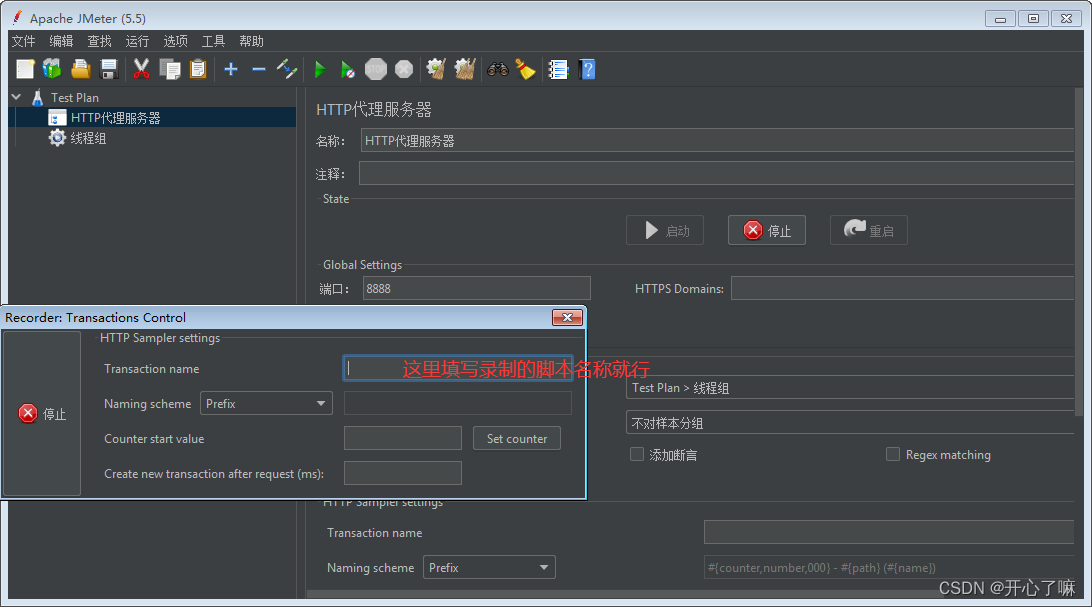Open Help with question mark icon

(587, 69)
